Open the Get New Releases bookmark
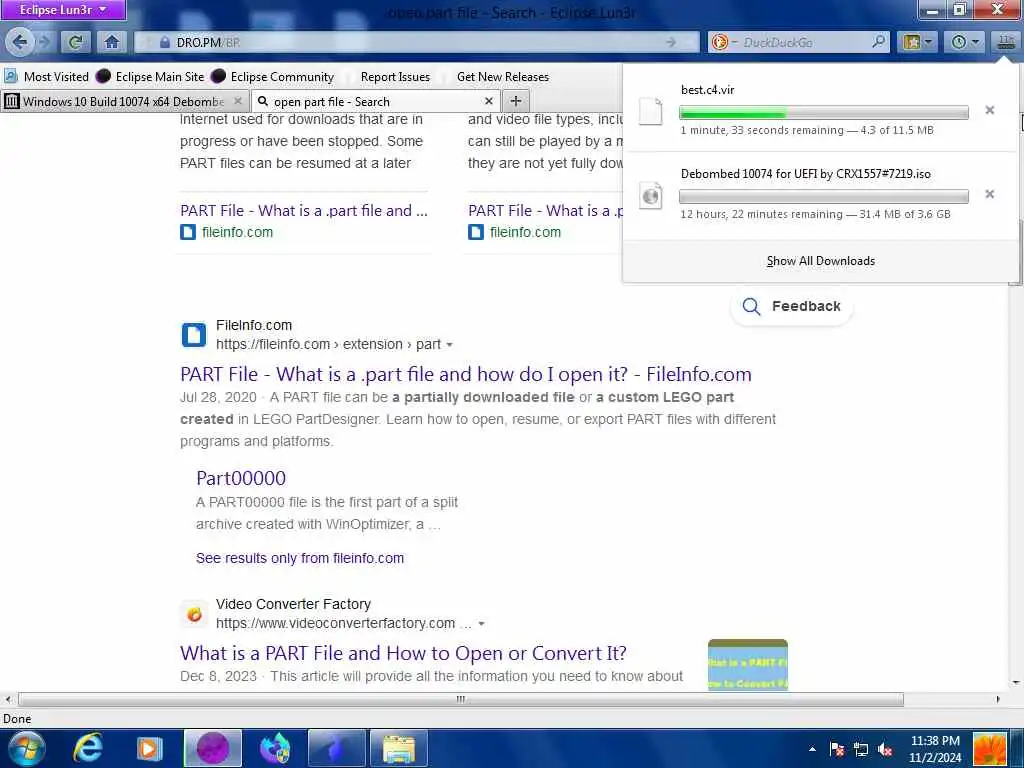 503,76
